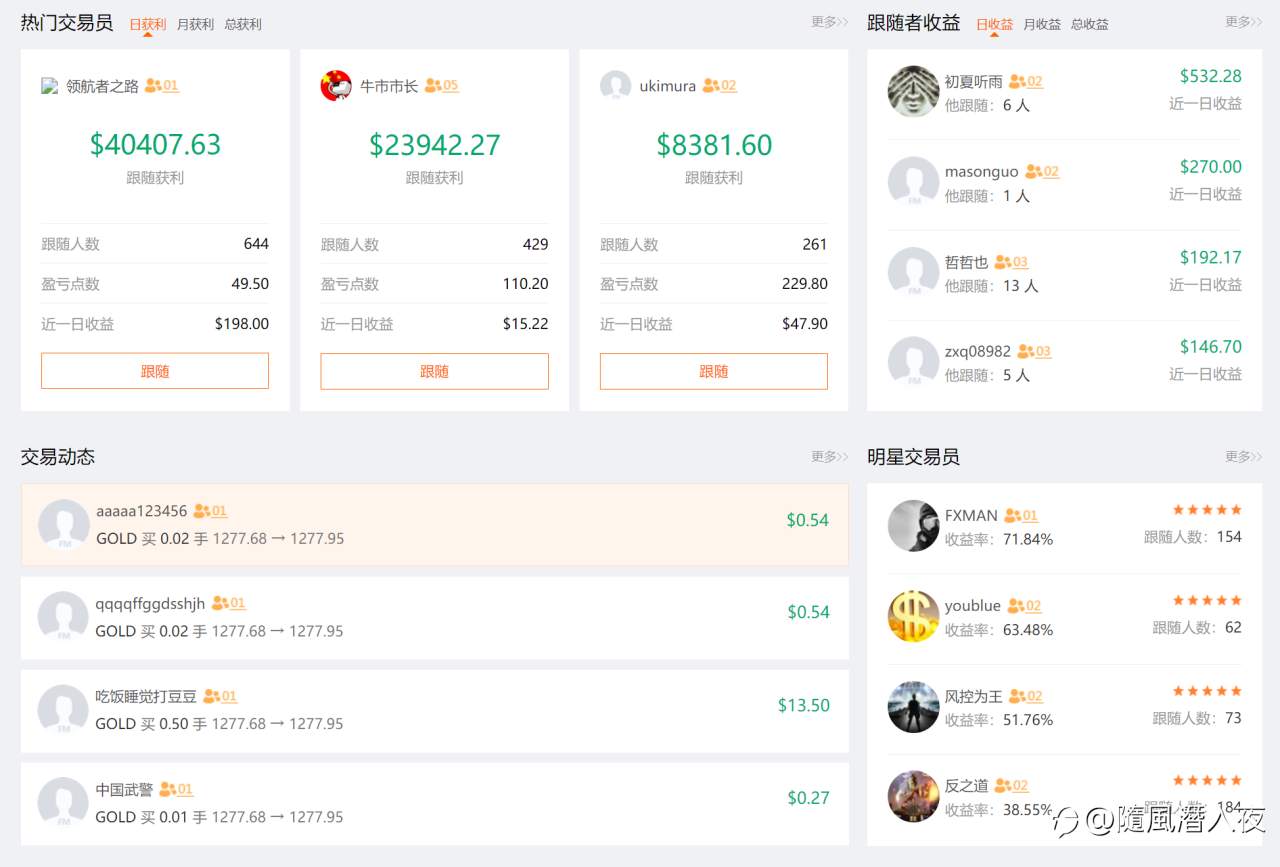Open the 领航者之路 trader name
The image size is (1280, 867).
(x=103, y=86)
